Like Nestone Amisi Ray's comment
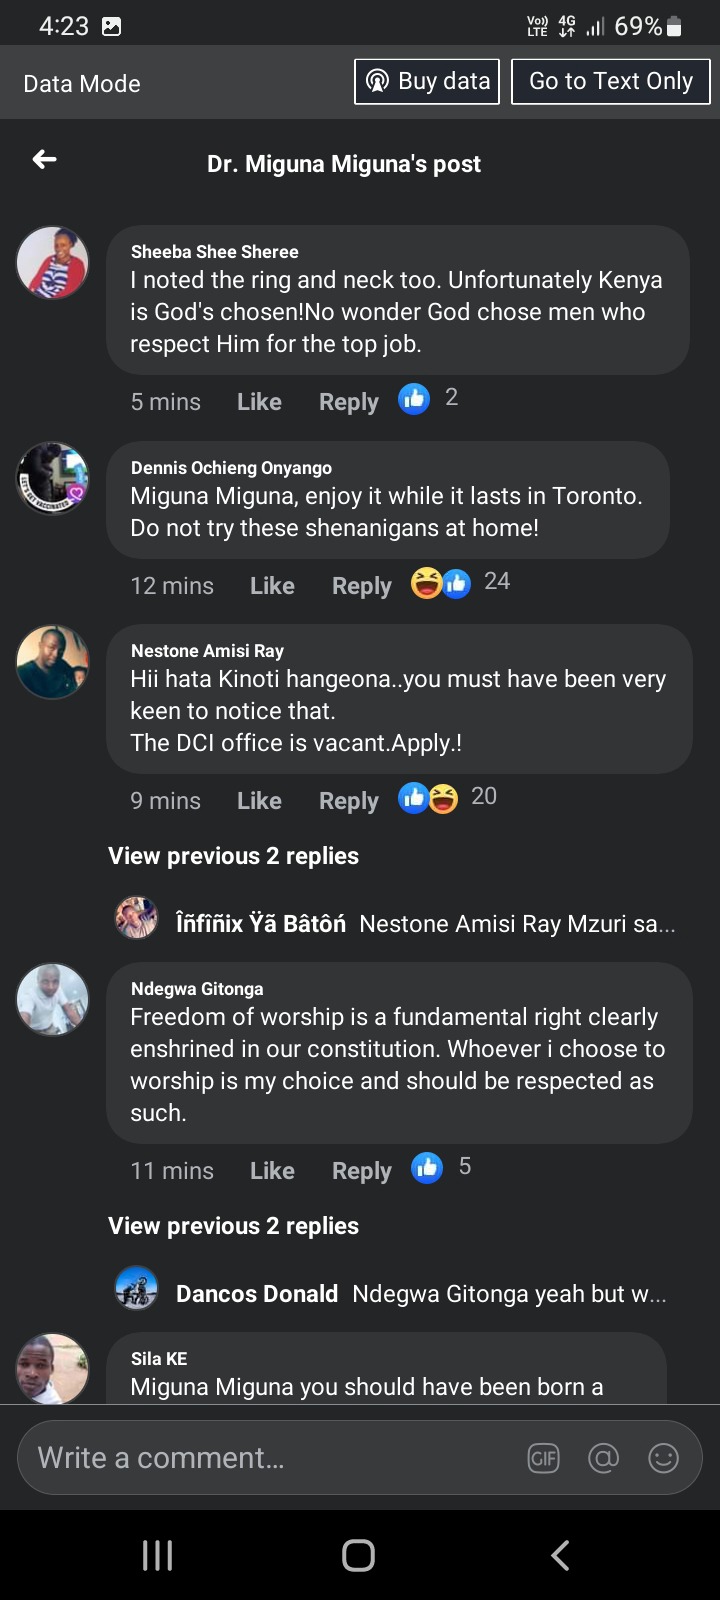 259,801
